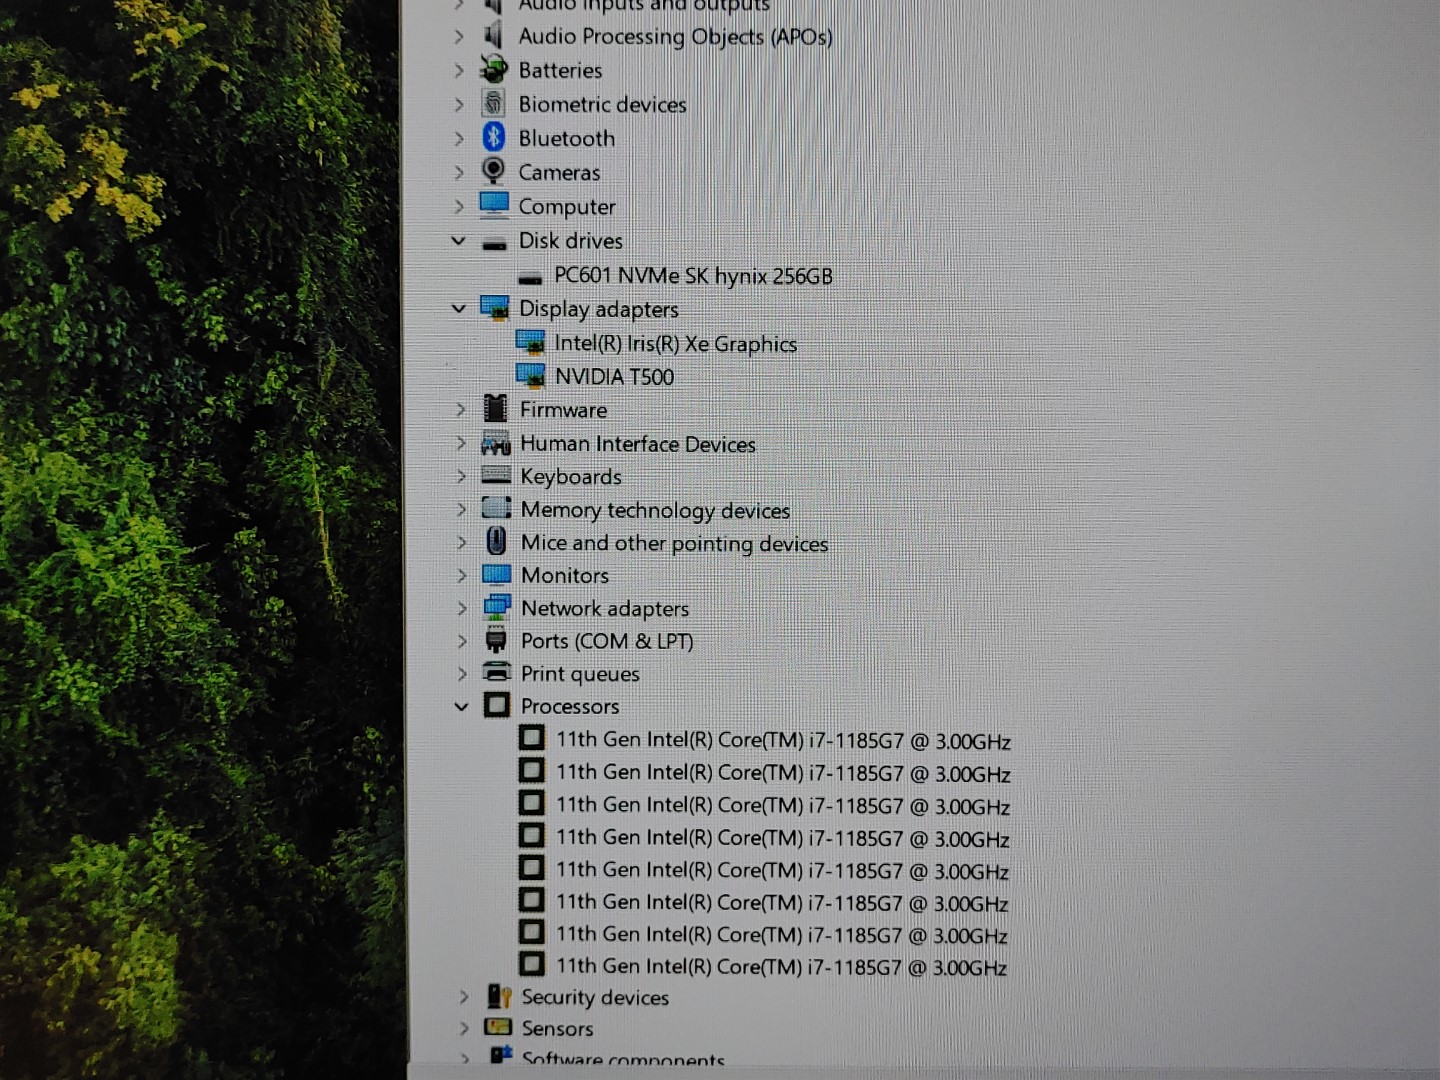Click the Bluetooth category icon
Screen dimensions: 1440x1080
pyautogui.click(x=493, y=137)
